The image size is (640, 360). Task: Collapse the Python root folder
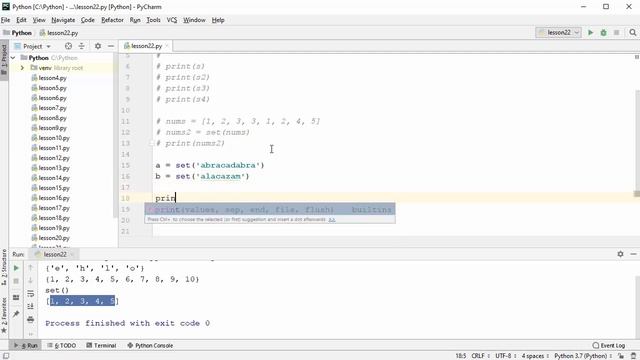point(13,58)
